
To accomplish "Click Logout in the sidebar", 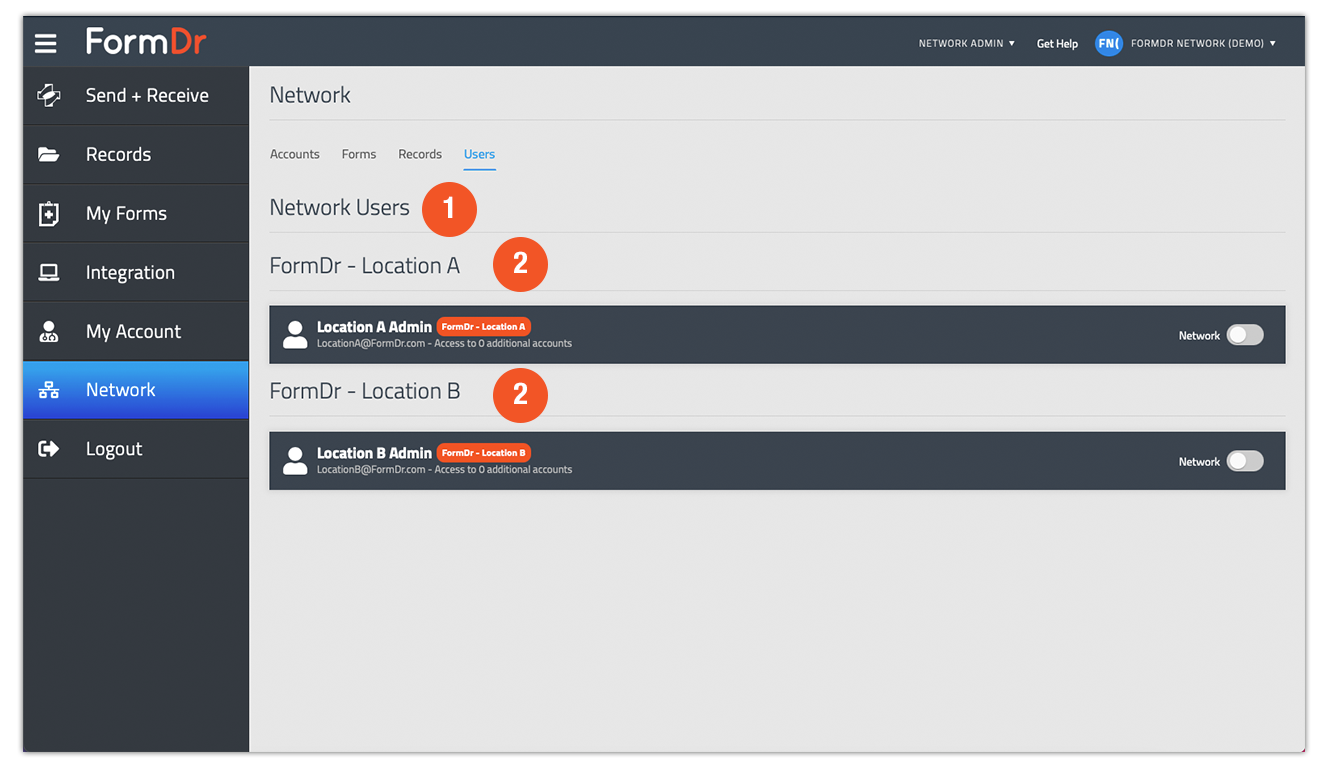I will pos(136,449).
